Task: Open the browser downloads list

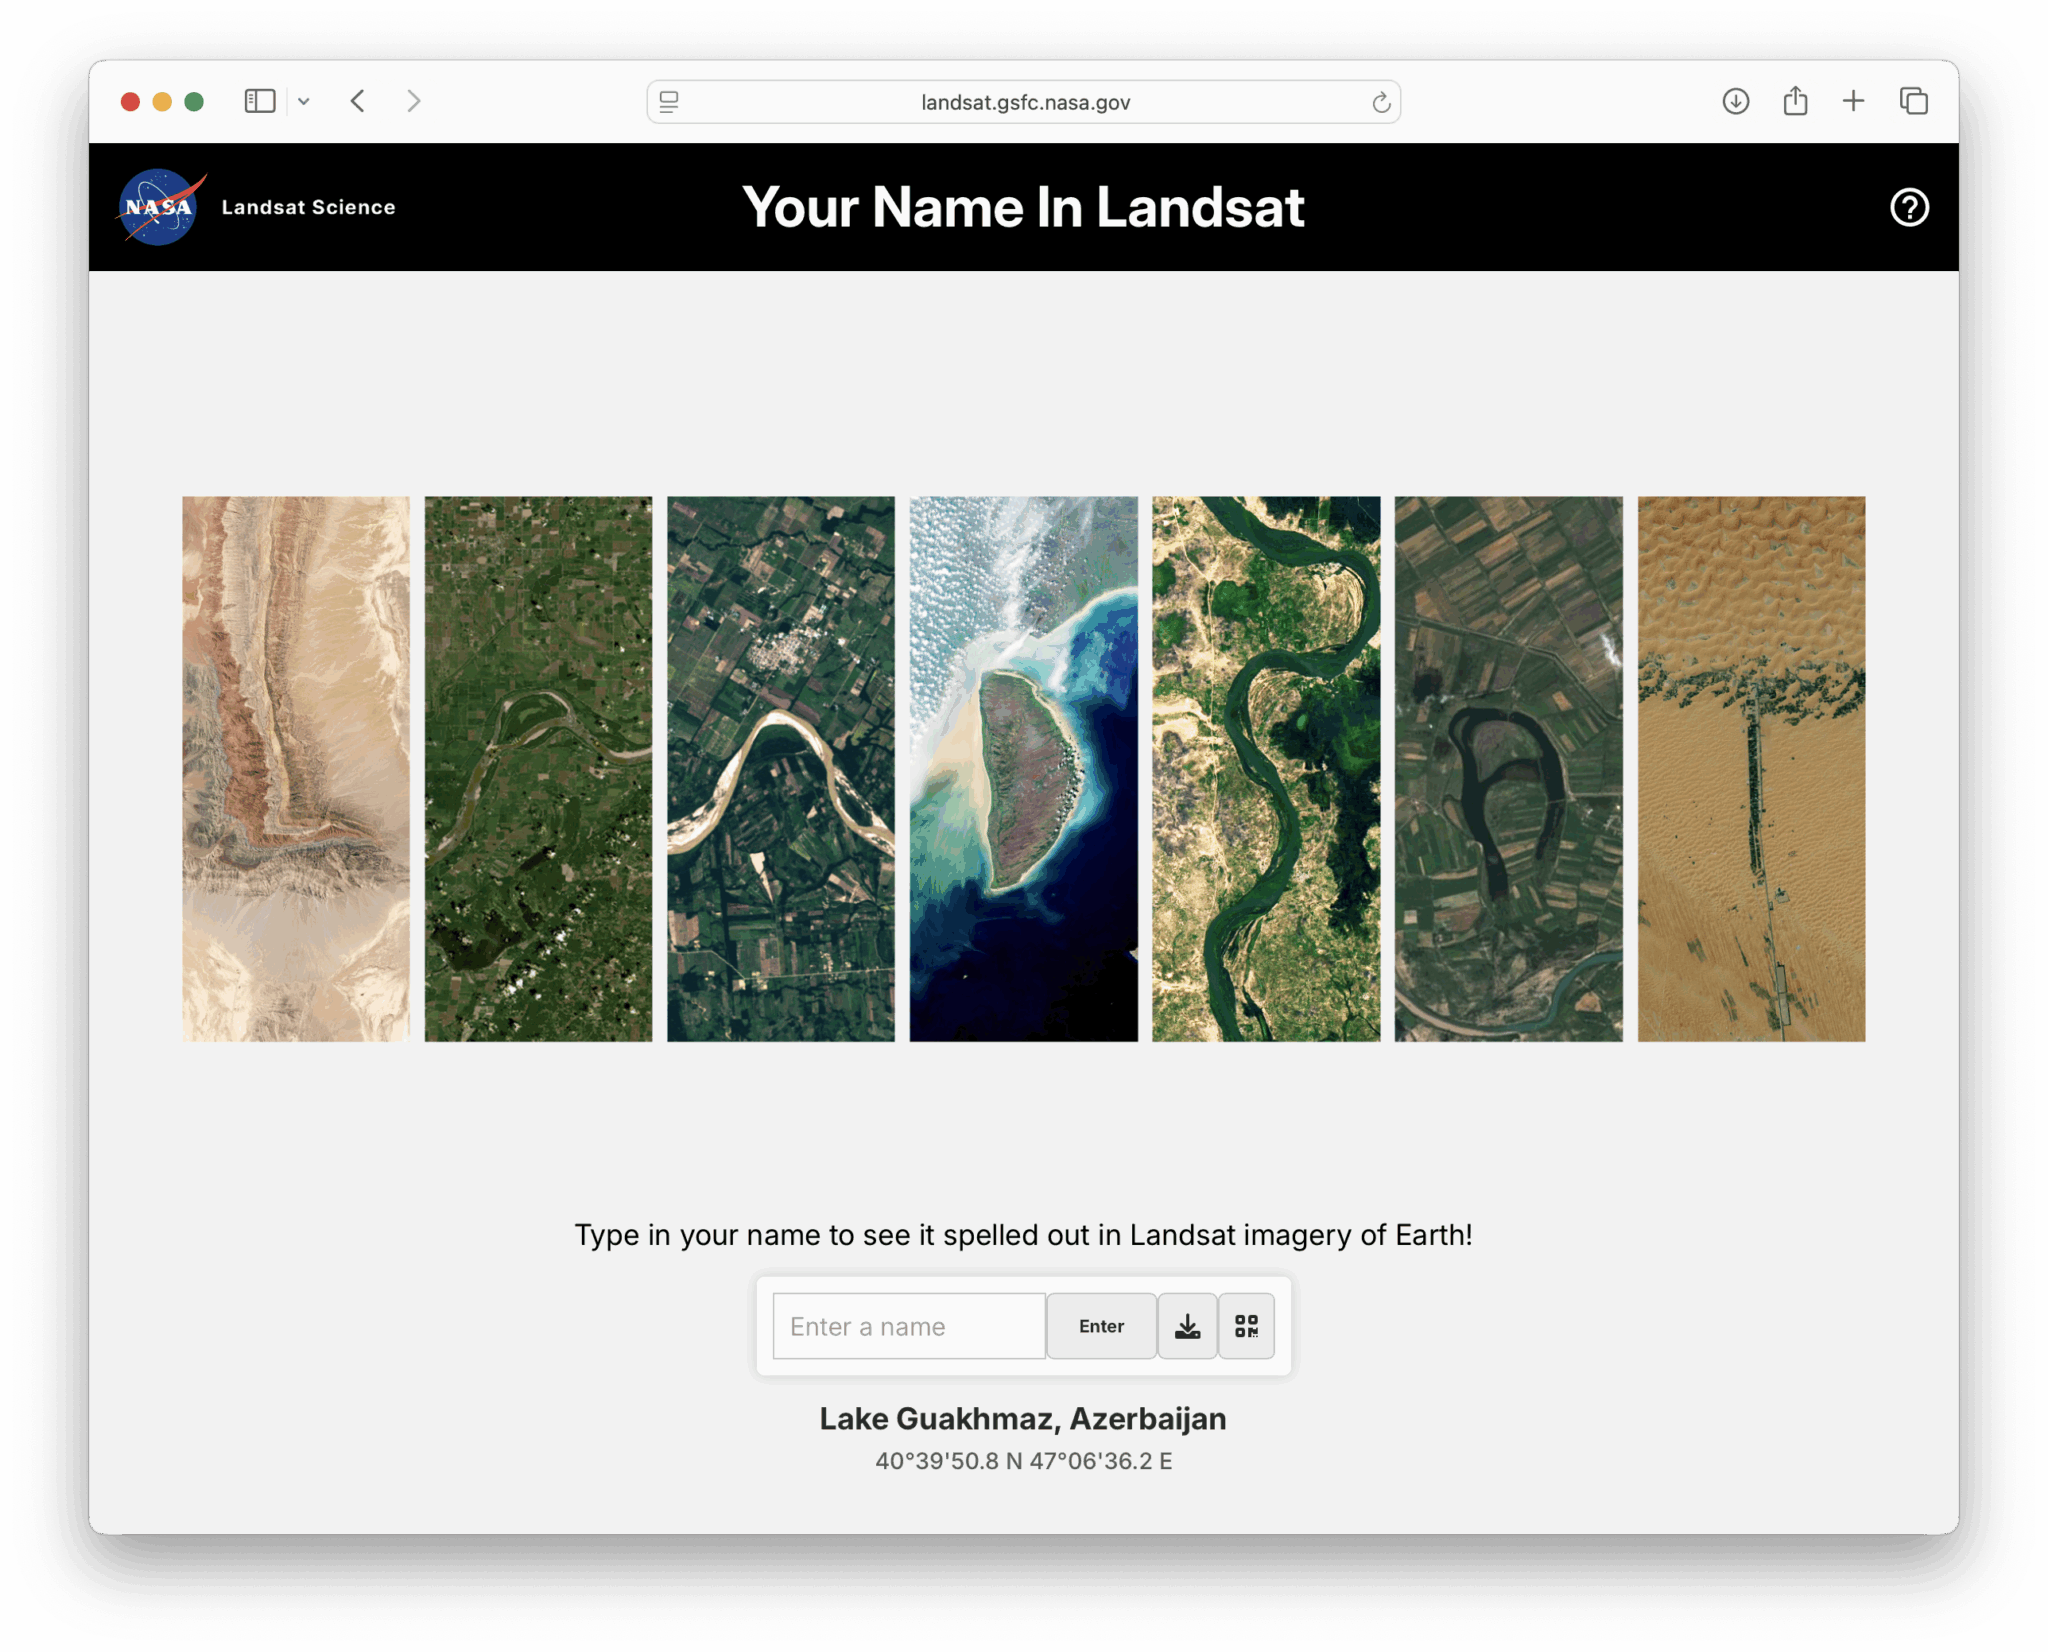Action: 1736,101
